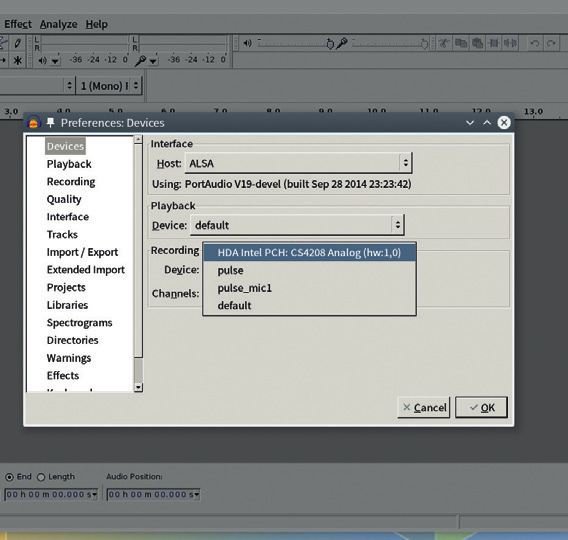The image size is (568, 540).
Task: Select the End radio button
Action: tap(9, 477)
